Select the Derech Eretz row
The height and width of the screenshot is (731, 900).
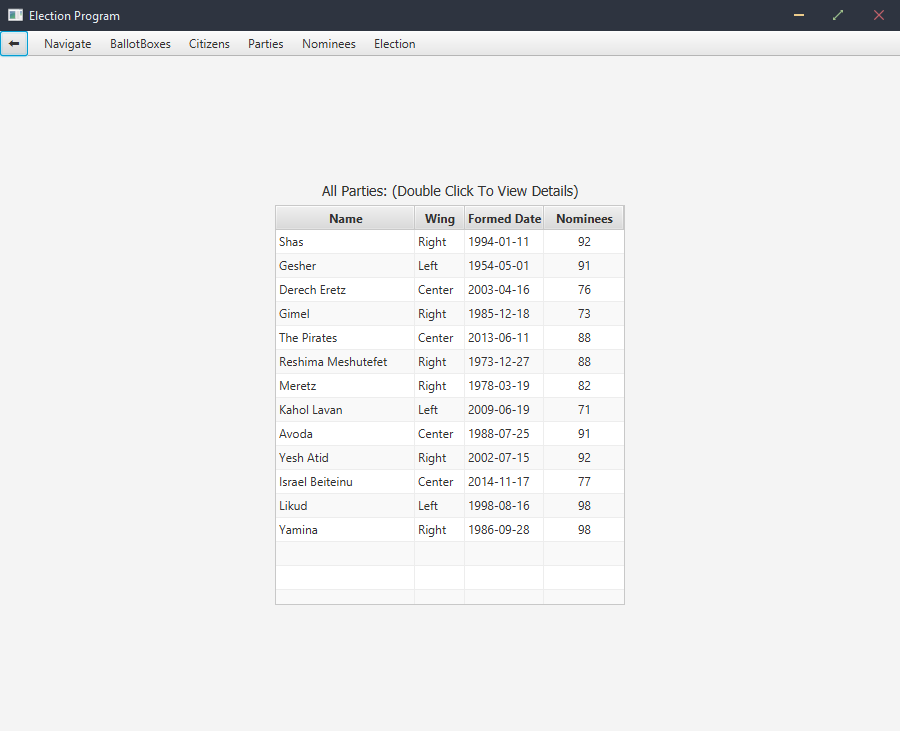pyautogui.click(x=450, y=290)
